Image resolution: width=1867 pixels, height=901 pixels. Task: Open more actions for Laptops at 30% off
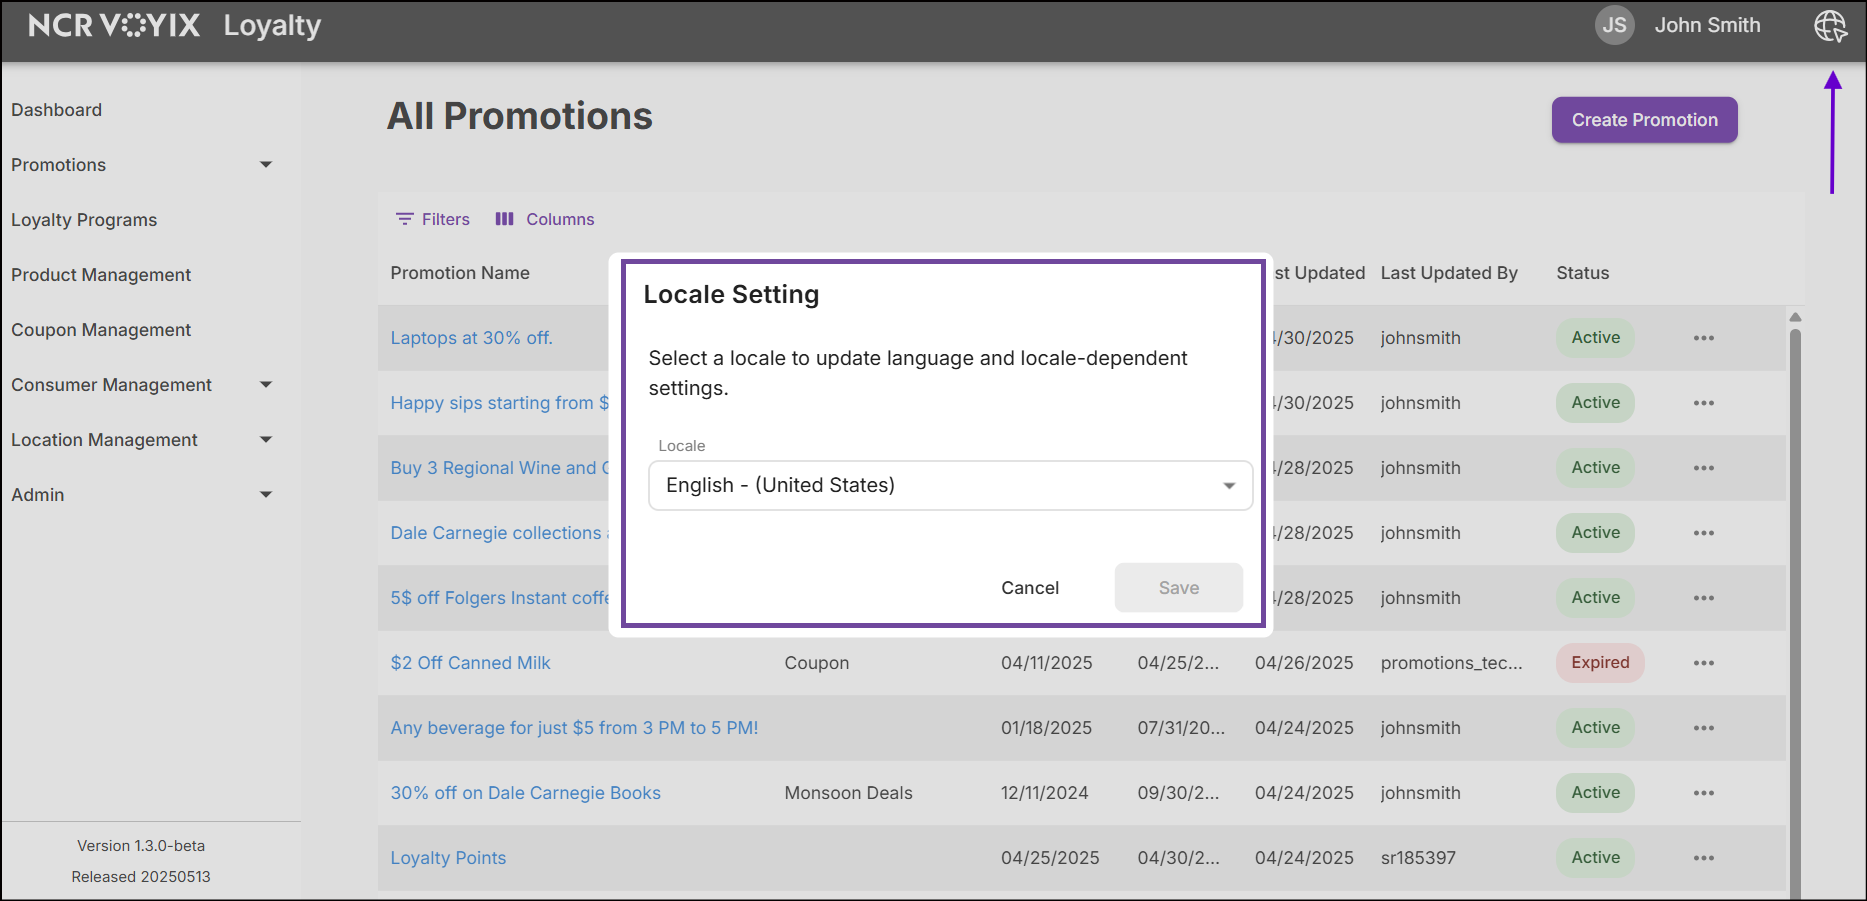(1704, 338)
